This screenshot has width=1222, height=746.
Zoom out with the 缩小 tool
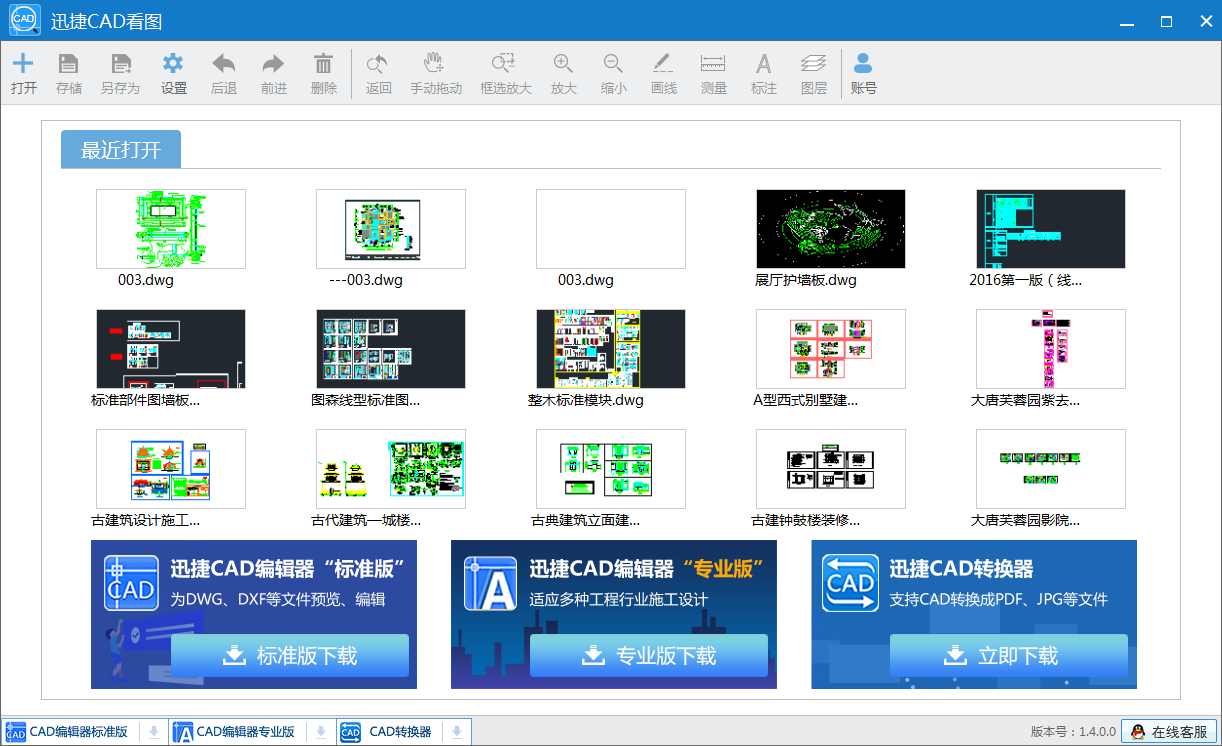pos(612,73)
